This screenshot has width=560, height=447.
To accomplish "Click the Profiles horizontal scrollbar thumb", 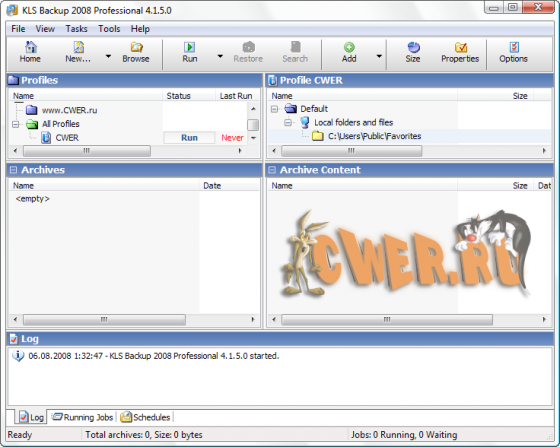I will [x=87, y=151].
